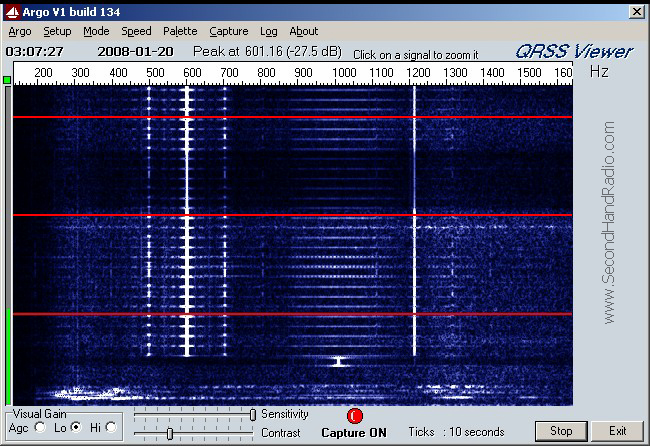Click the QRSS Viewer logo

point(574,52)
